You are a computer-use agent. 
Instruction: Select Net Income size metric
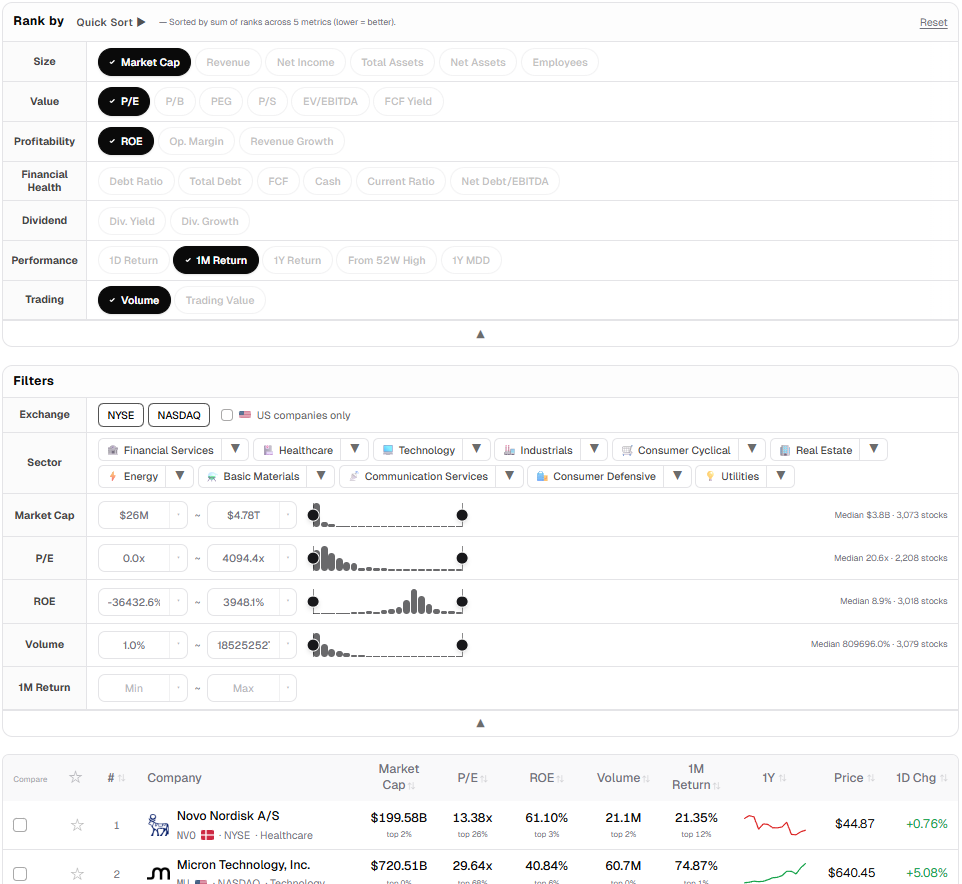pos(306,62)
